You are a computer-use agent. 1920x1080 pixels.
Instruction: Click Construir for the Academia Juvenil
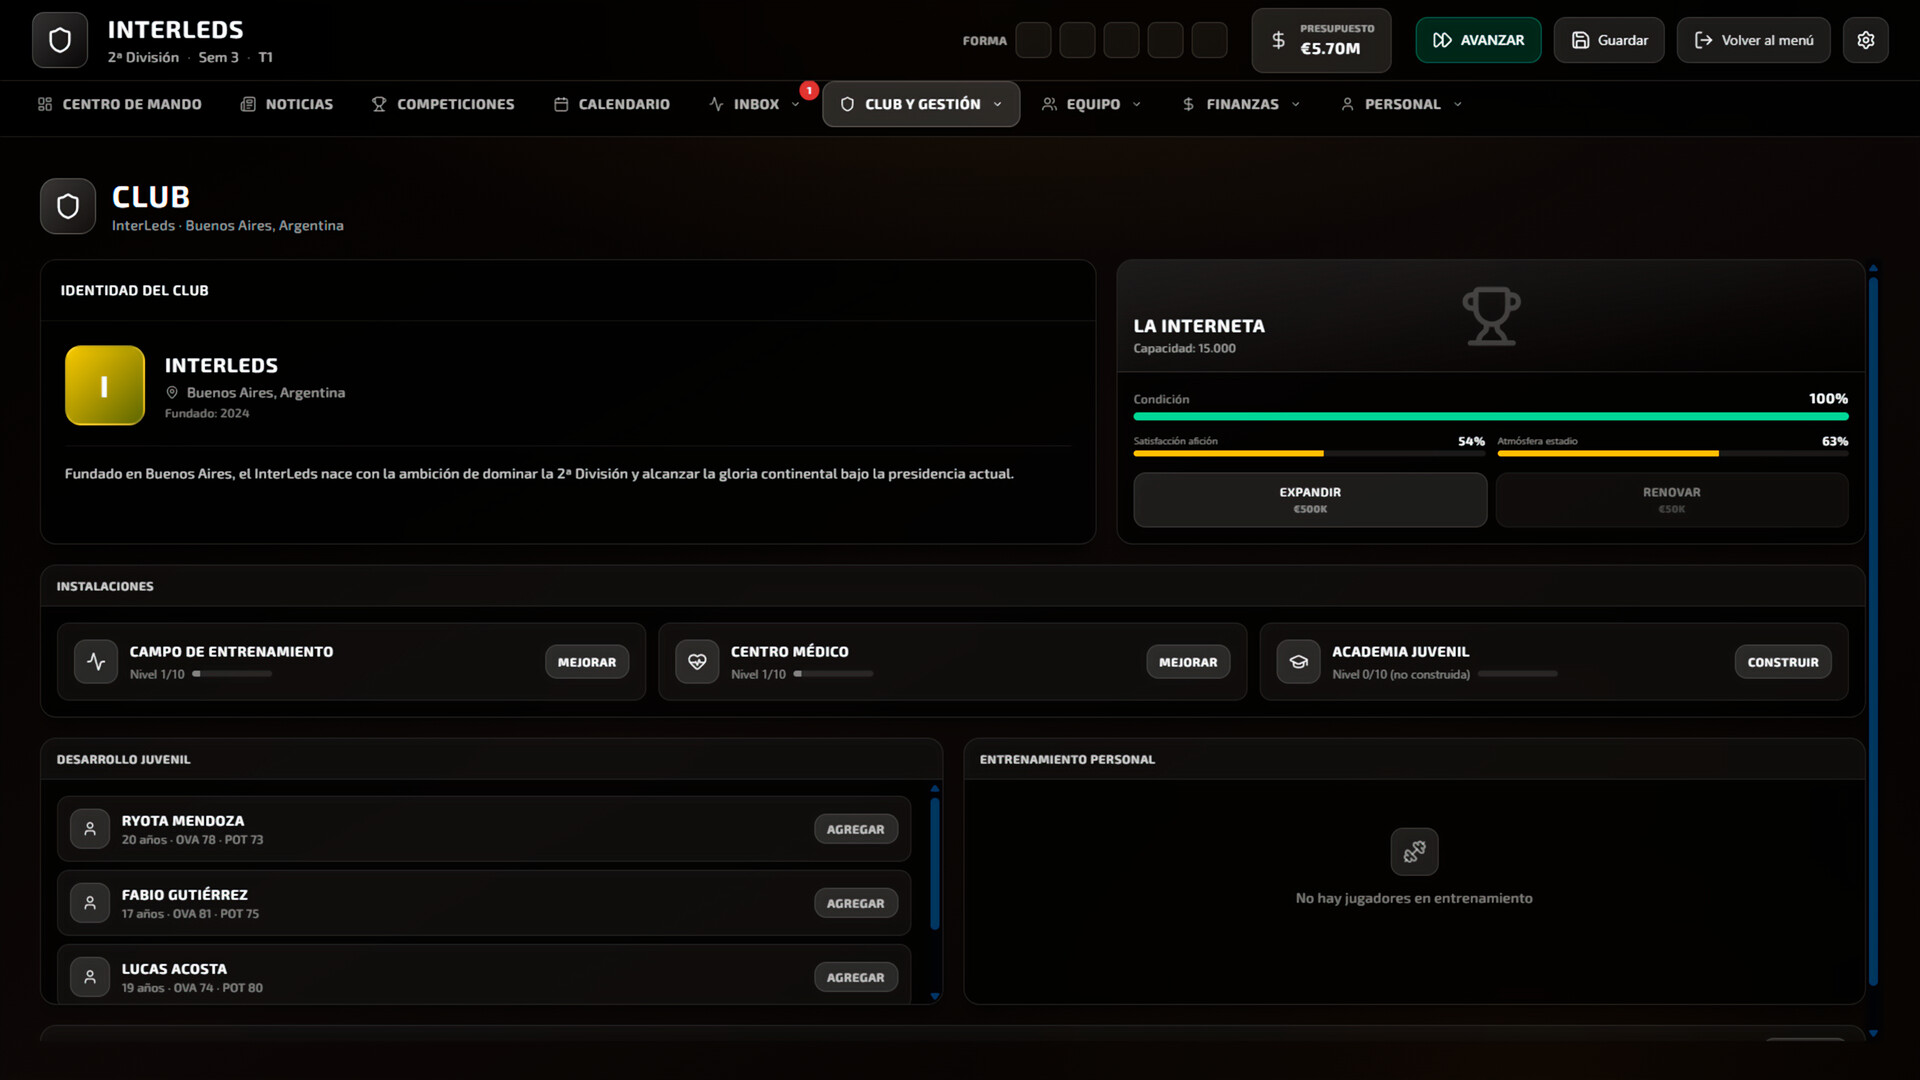click(1783, 661)
